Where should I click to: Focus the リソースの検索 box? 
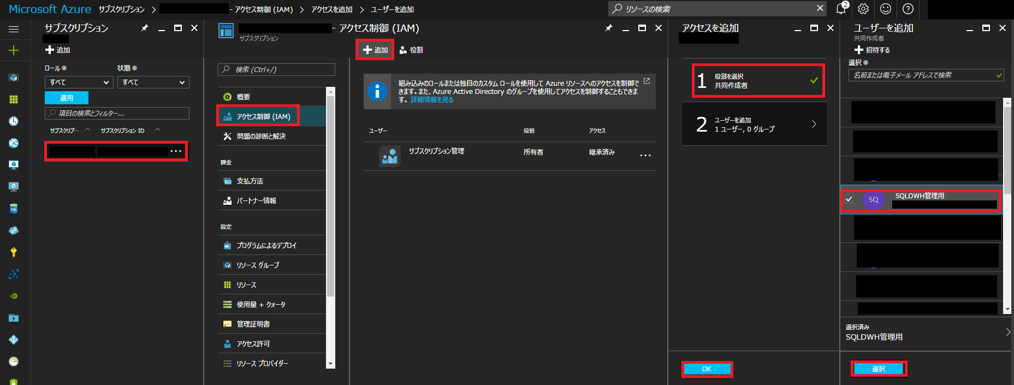click(x=718, y=8)
